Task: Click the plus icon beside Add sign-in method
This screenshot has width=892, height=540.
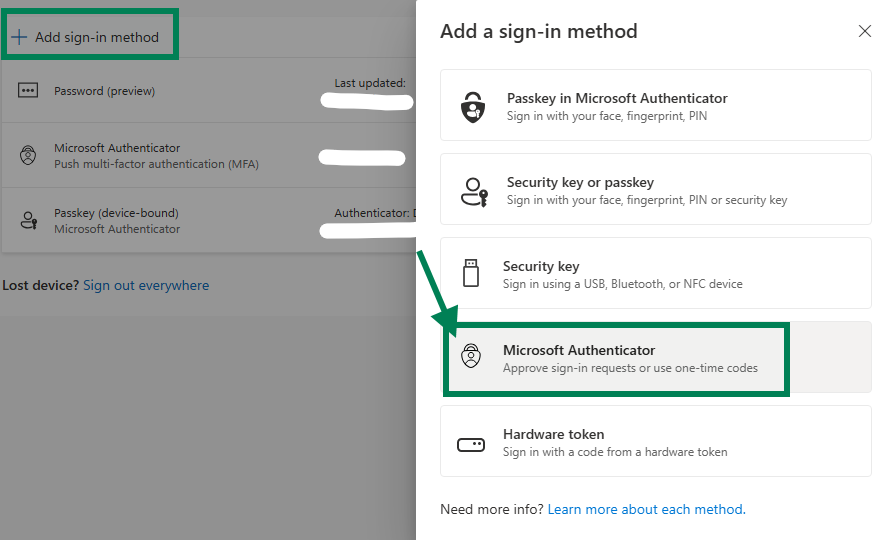Action: (19, 38)
